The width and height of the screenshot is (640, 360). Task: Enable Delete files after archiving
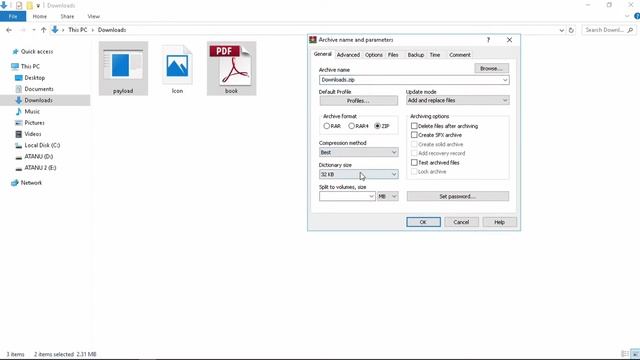414,126
